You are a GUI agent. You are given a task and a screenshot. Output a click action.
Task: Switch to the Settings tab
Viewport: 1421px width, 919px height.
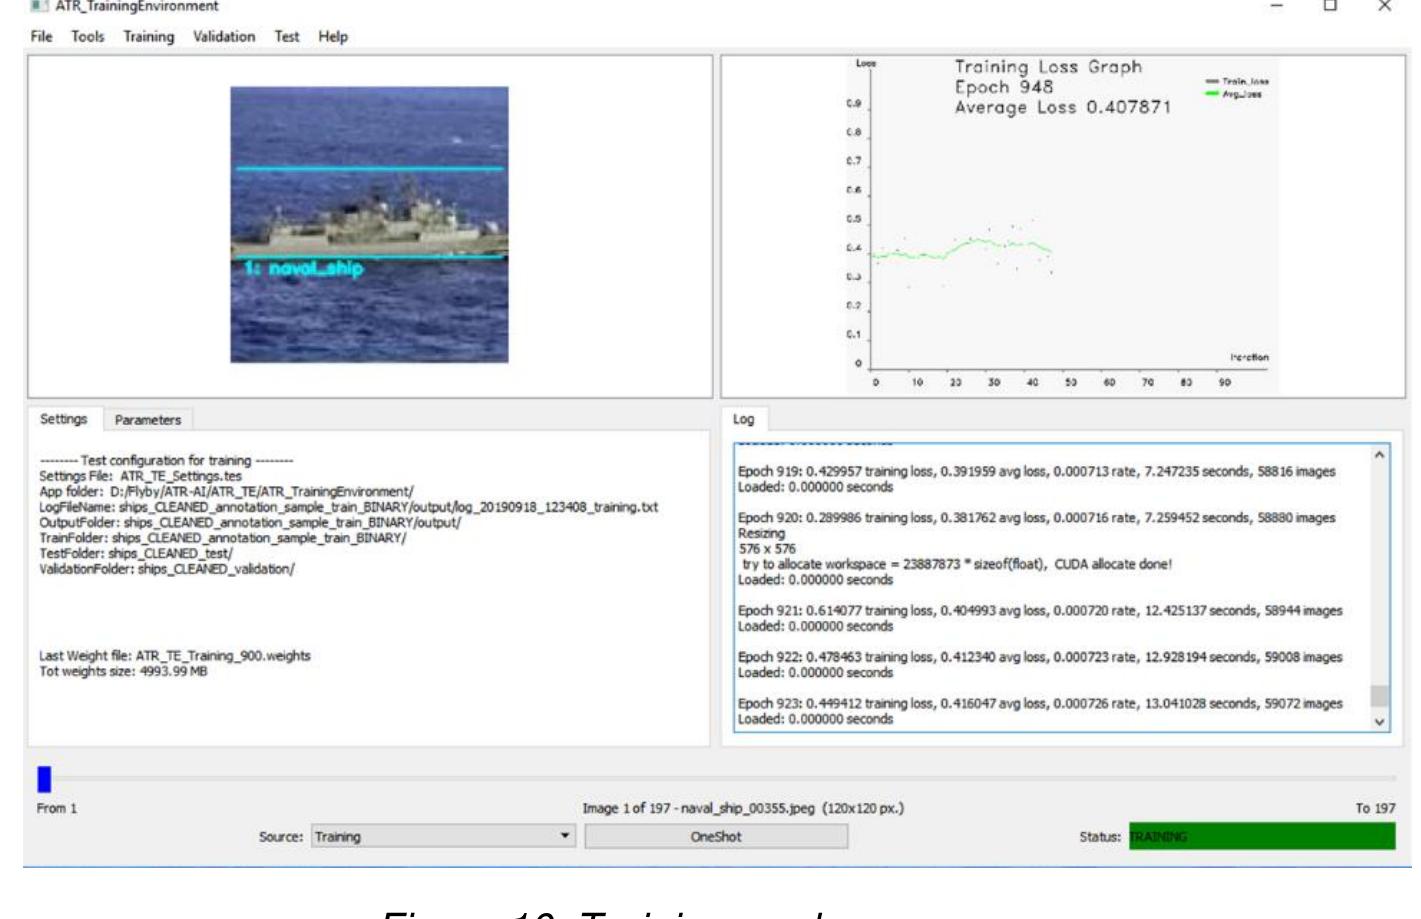(63, 419)
